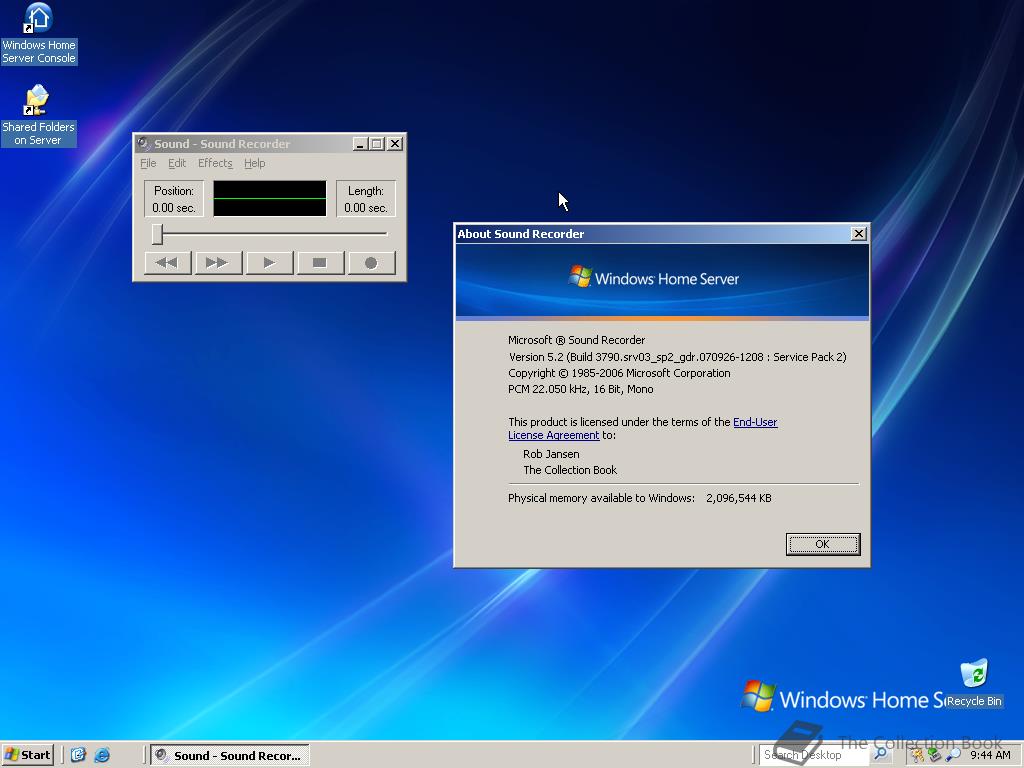The image size is (1024, 768).
Task: Seek to start in Sound Recorder
Action: (x=167, y=263)
